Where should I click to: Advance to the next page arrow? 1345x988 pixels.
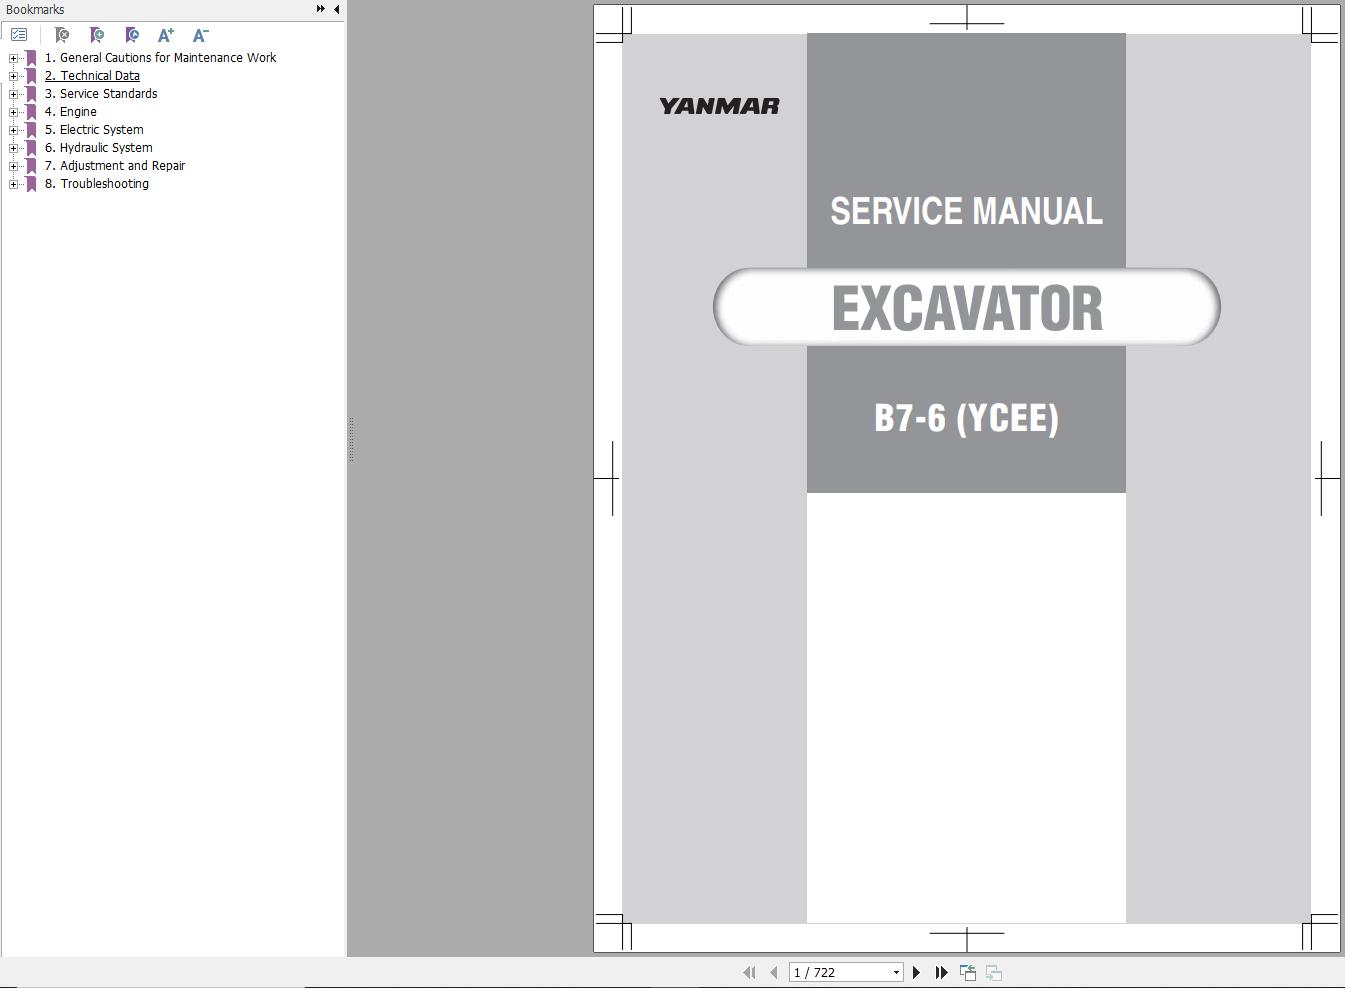917,971
